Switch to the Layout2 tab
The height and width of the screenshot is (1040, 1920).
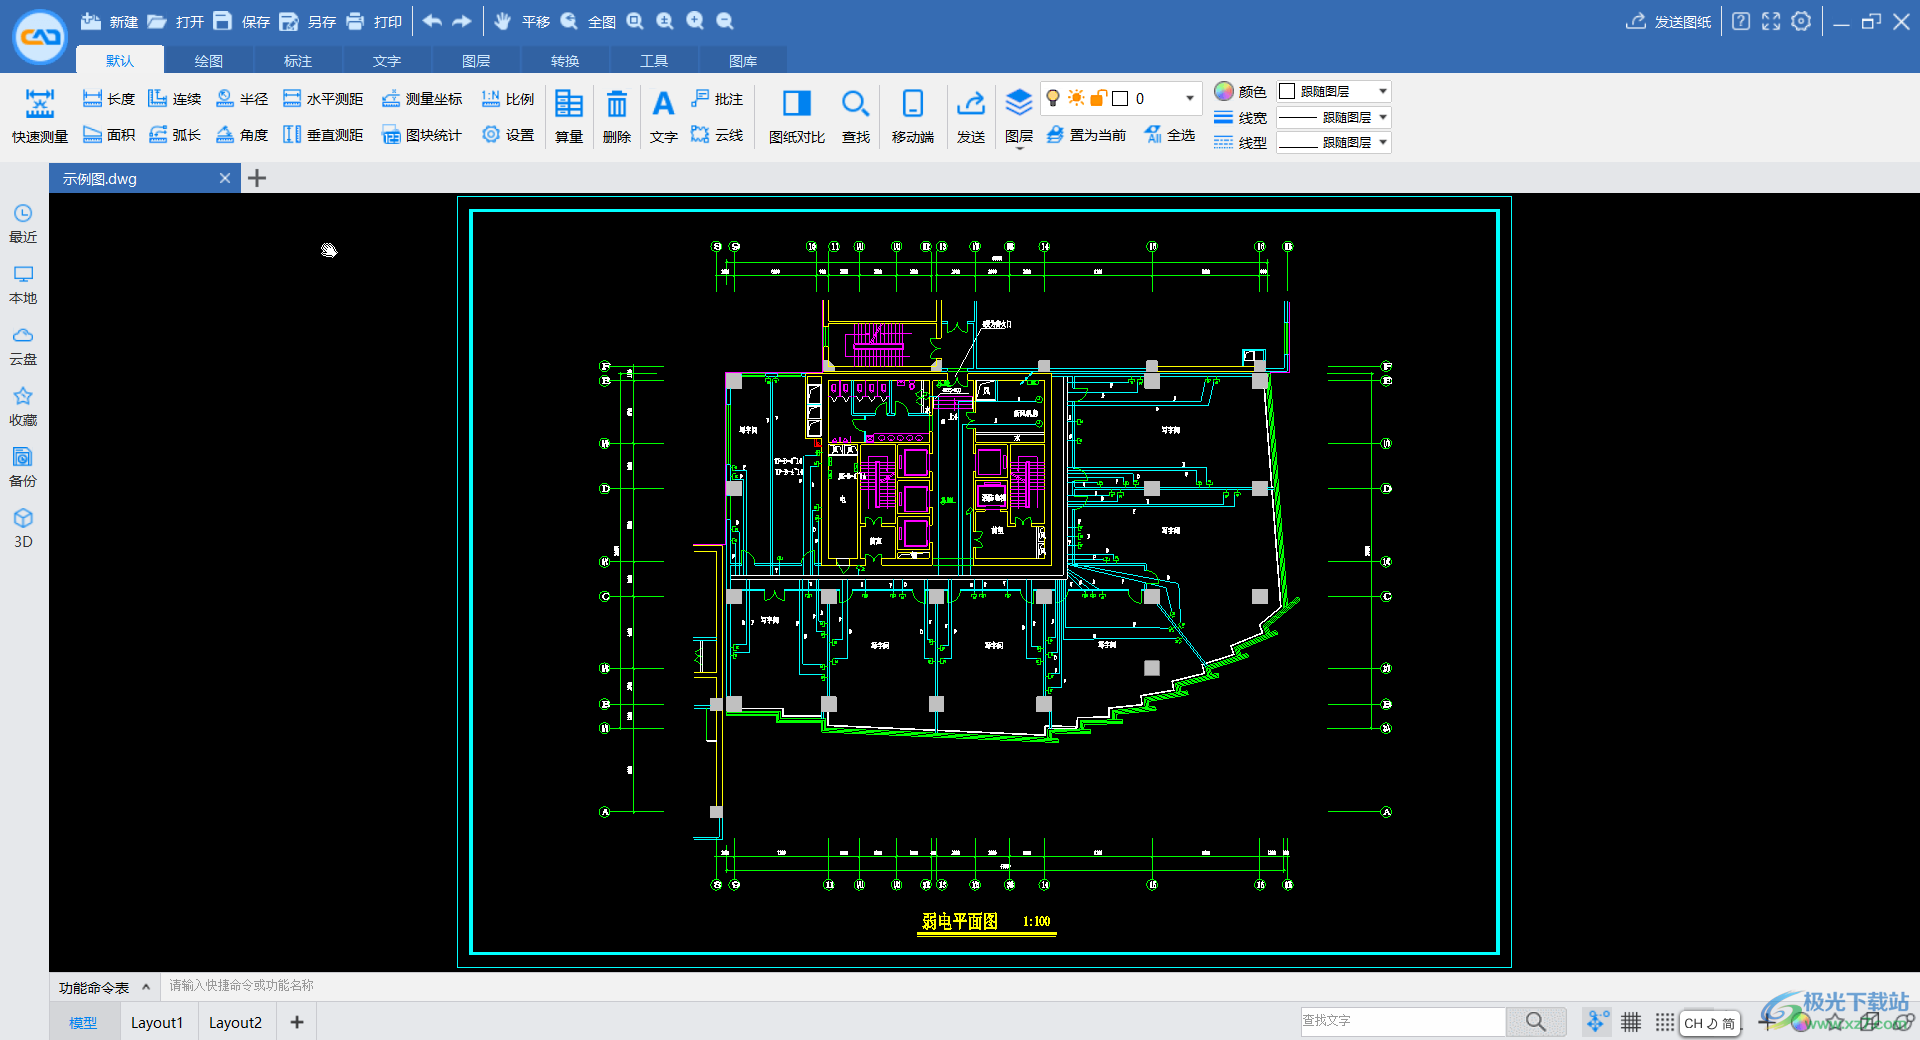click(x=235, y=1022)
